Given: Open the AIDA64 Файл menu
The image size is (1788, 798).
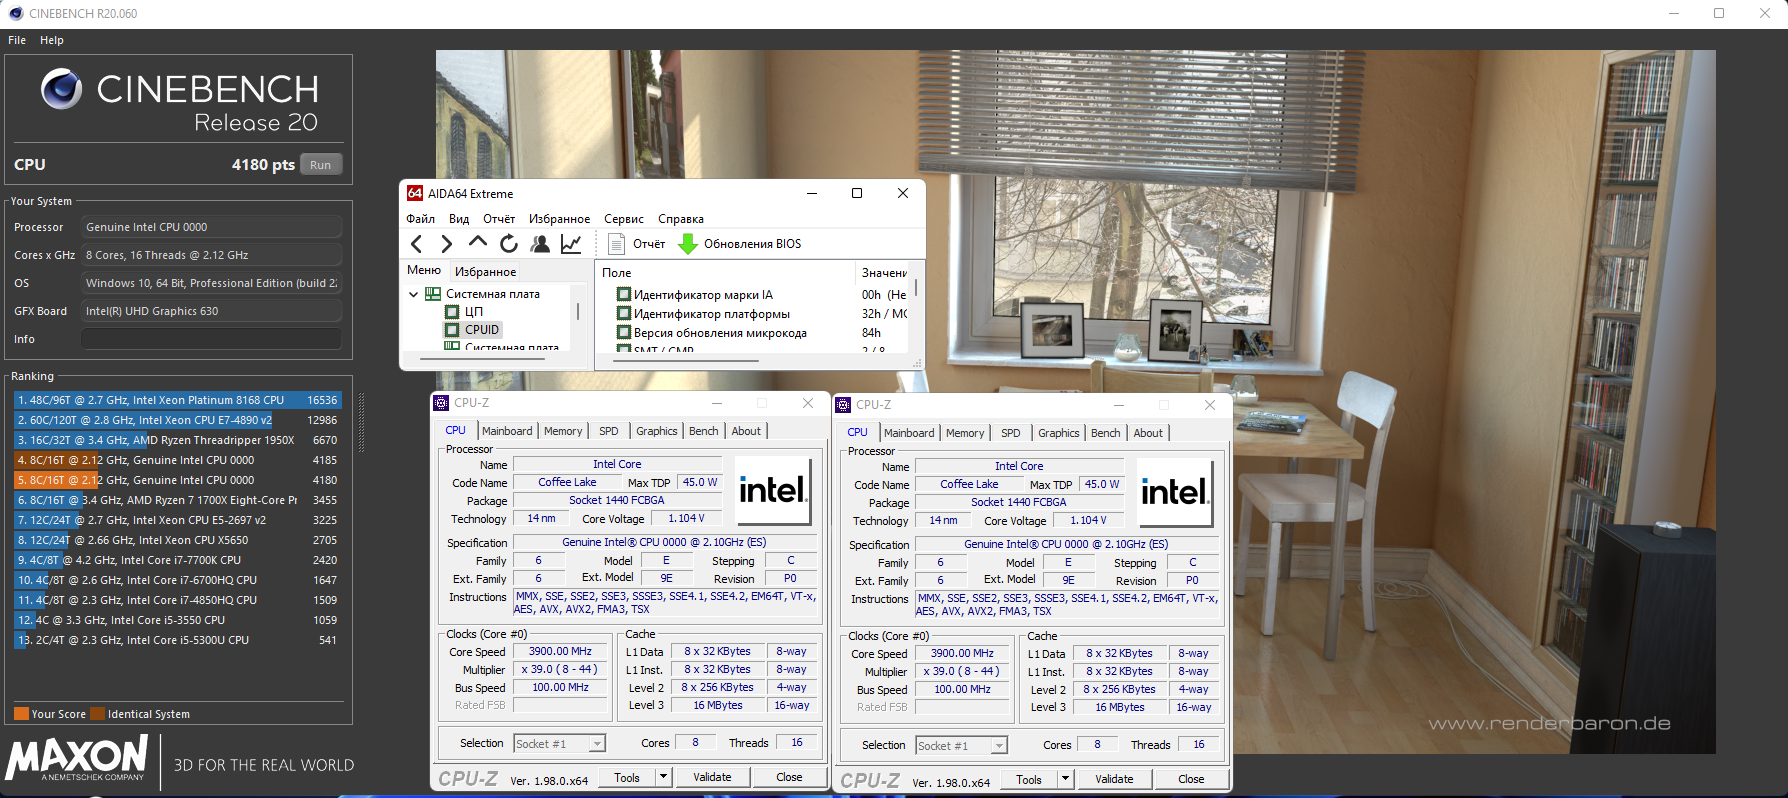Looking at the screenshot, I should pos(420,219).
